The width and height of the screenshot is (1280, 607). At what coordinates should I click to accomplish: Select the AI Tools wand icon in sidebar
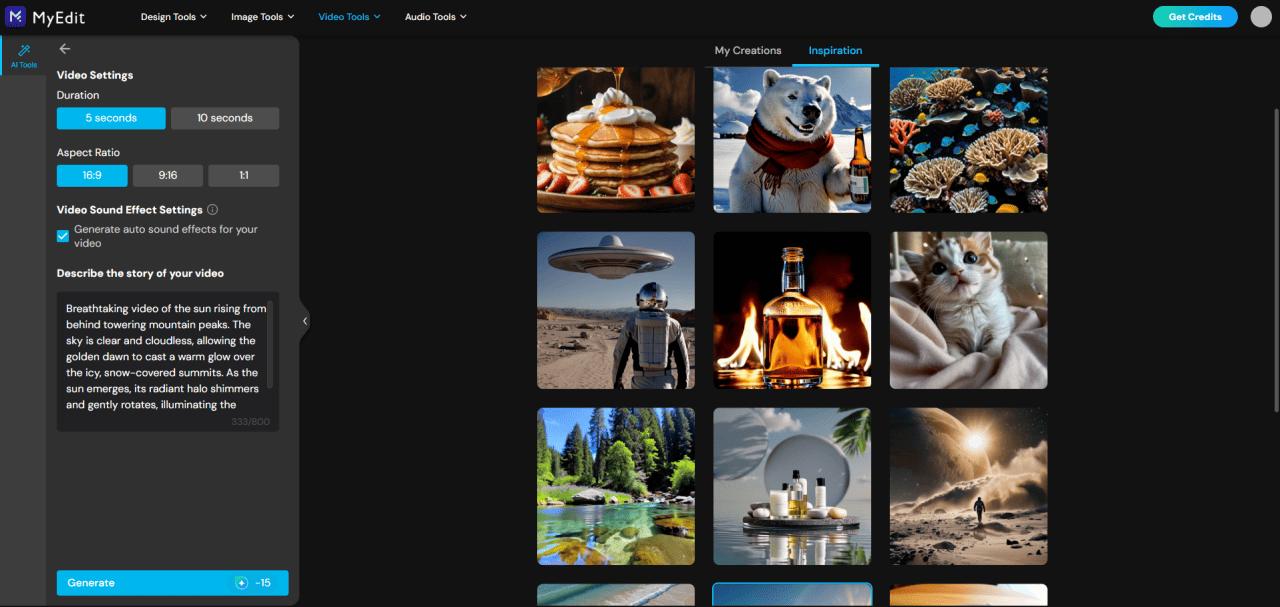pyautogui.click(x=22, y=55)
